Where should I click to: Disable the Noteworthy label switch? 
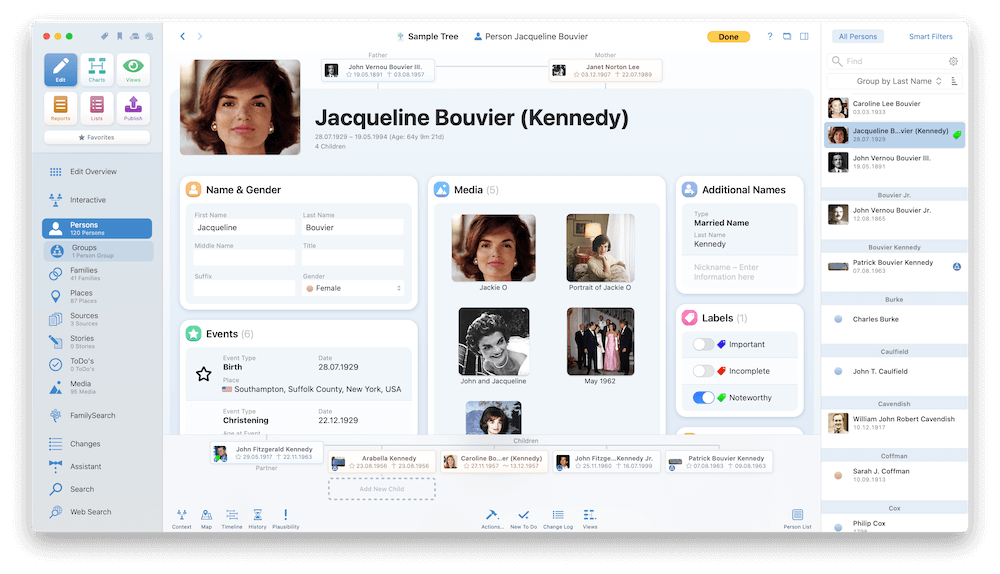tap(703, 398)
